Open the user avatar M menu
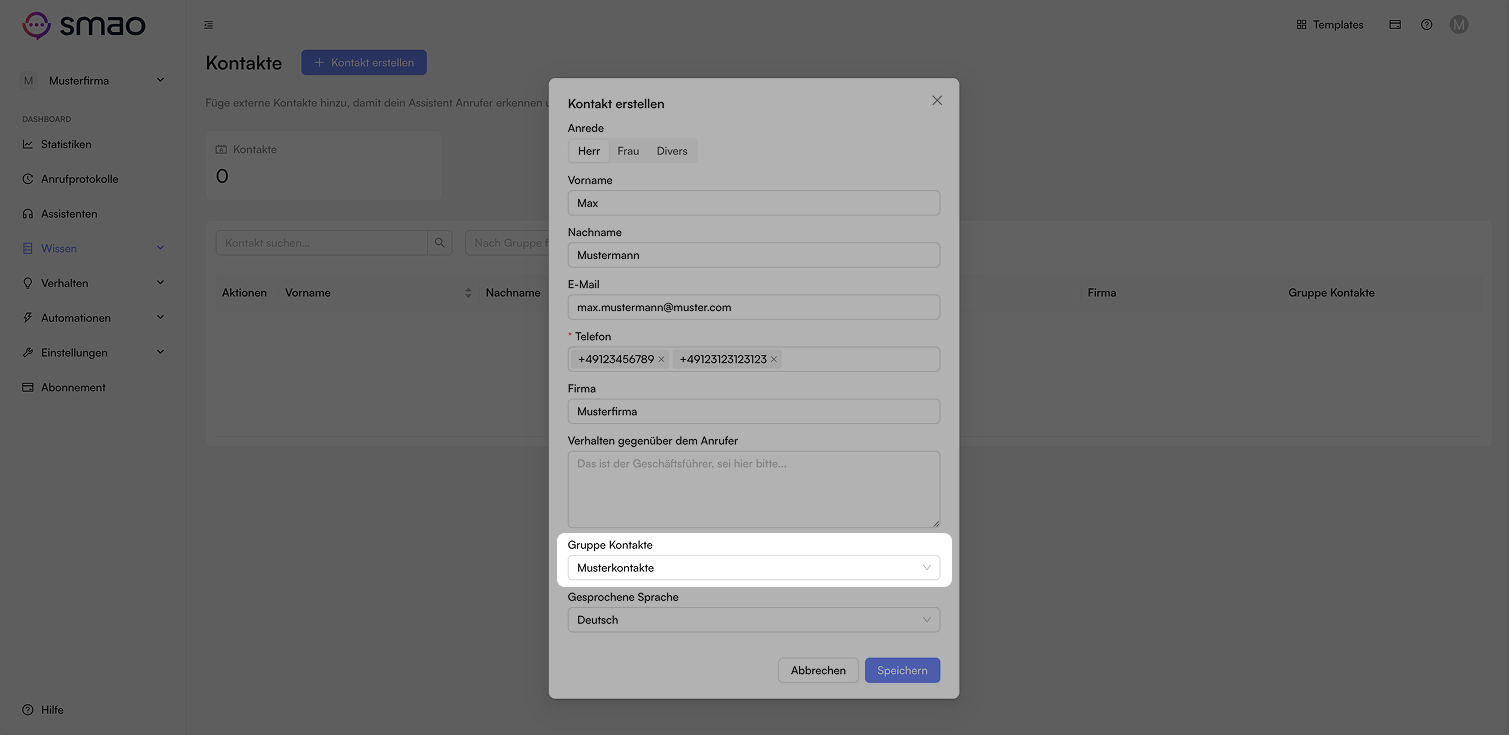 click(1459, 25)
